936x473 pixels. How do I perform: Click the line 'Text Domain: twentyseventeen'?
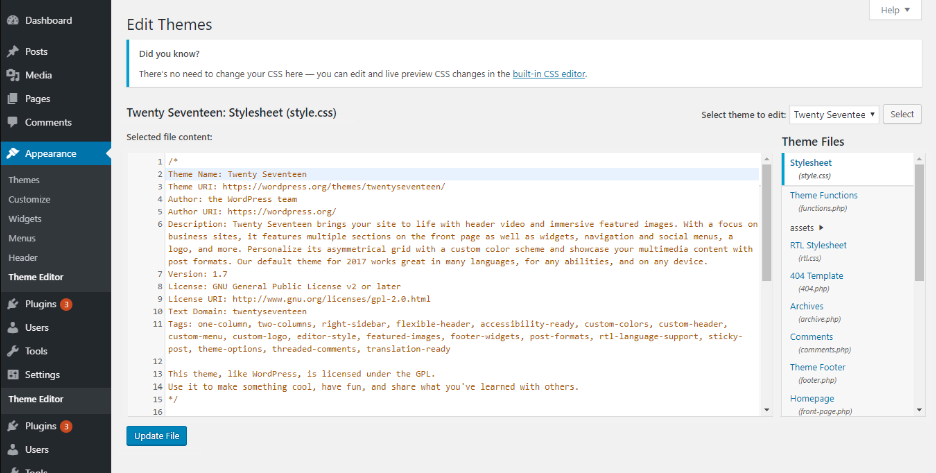click(x=237, y=311)
